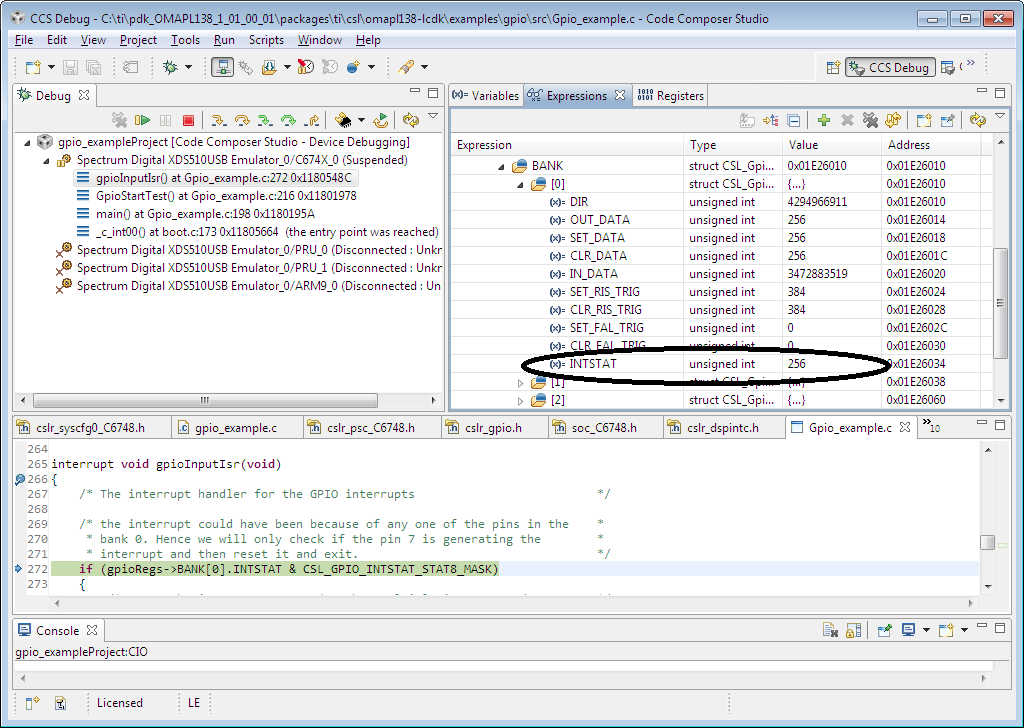Image resolution: width=1025 pixels, height=728 pixels.
Task: Add a new expression to watch
Action: [x=823, y=120]
